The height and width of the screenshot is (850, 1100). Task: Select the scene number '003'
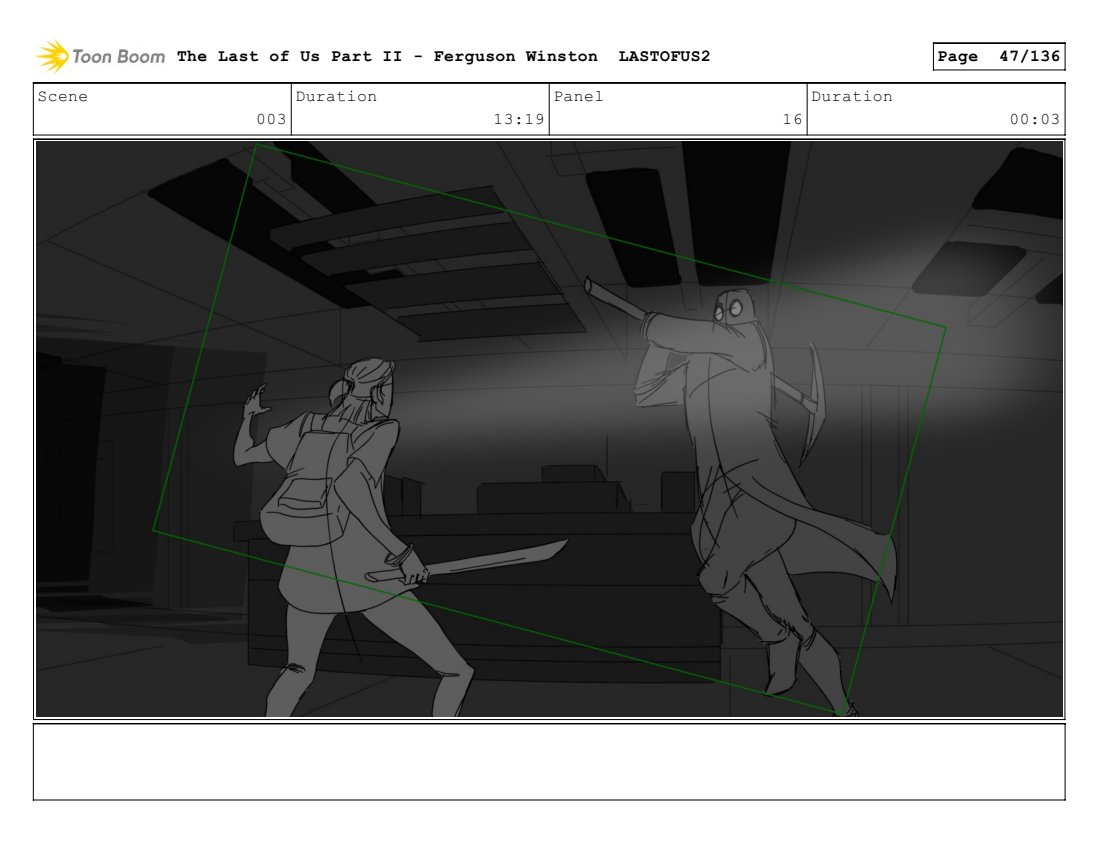click(x=271, y=119)
